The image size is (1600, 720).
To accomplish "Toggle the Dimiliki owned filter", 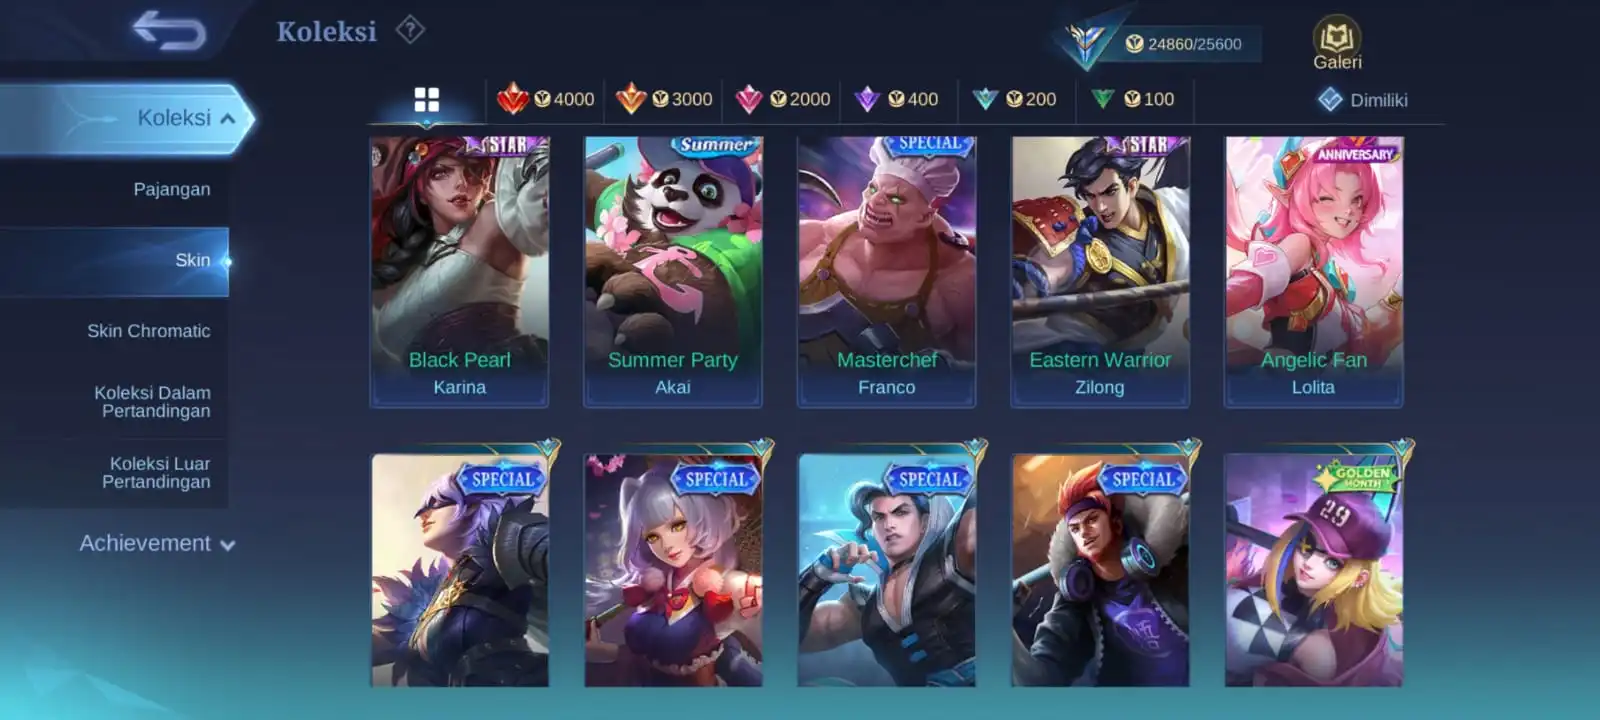I will tap(1362, 100).
